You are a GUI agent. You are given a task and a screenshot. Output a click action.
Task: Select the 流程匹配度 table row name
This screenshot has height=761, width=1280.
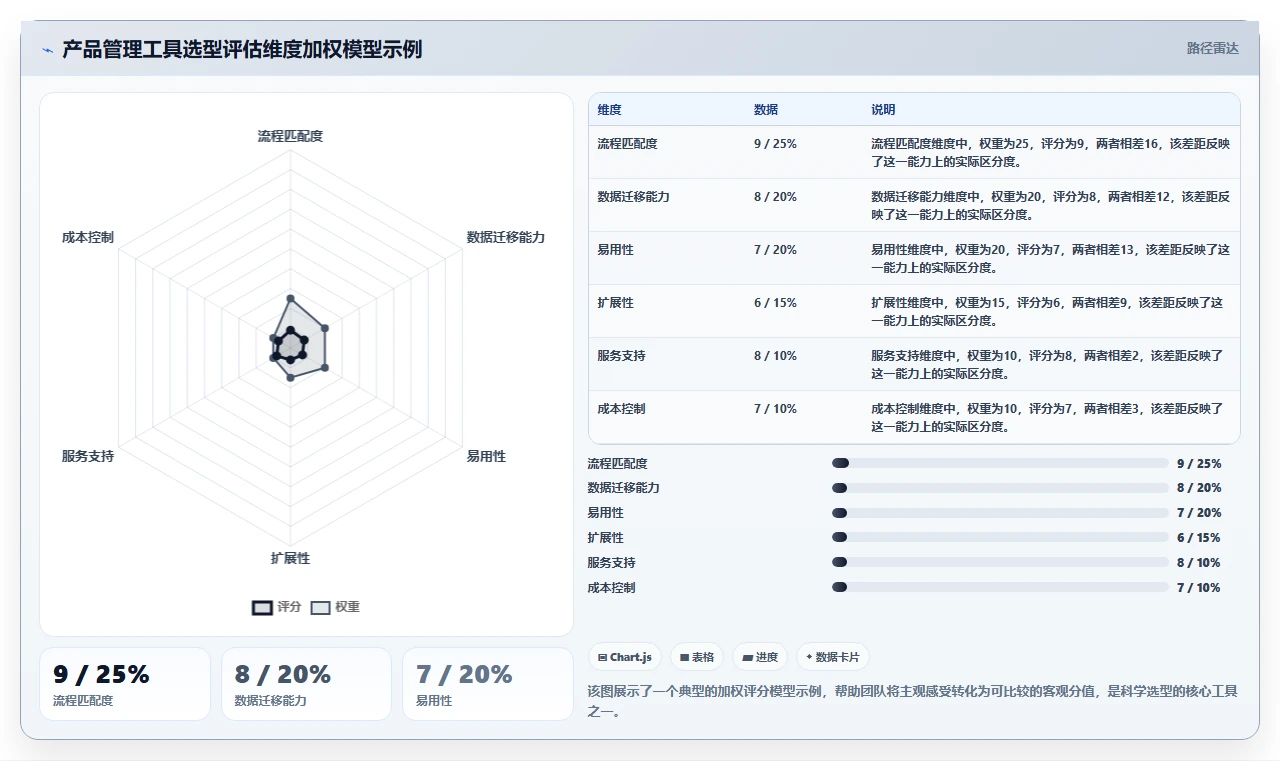tap(627, 144)
